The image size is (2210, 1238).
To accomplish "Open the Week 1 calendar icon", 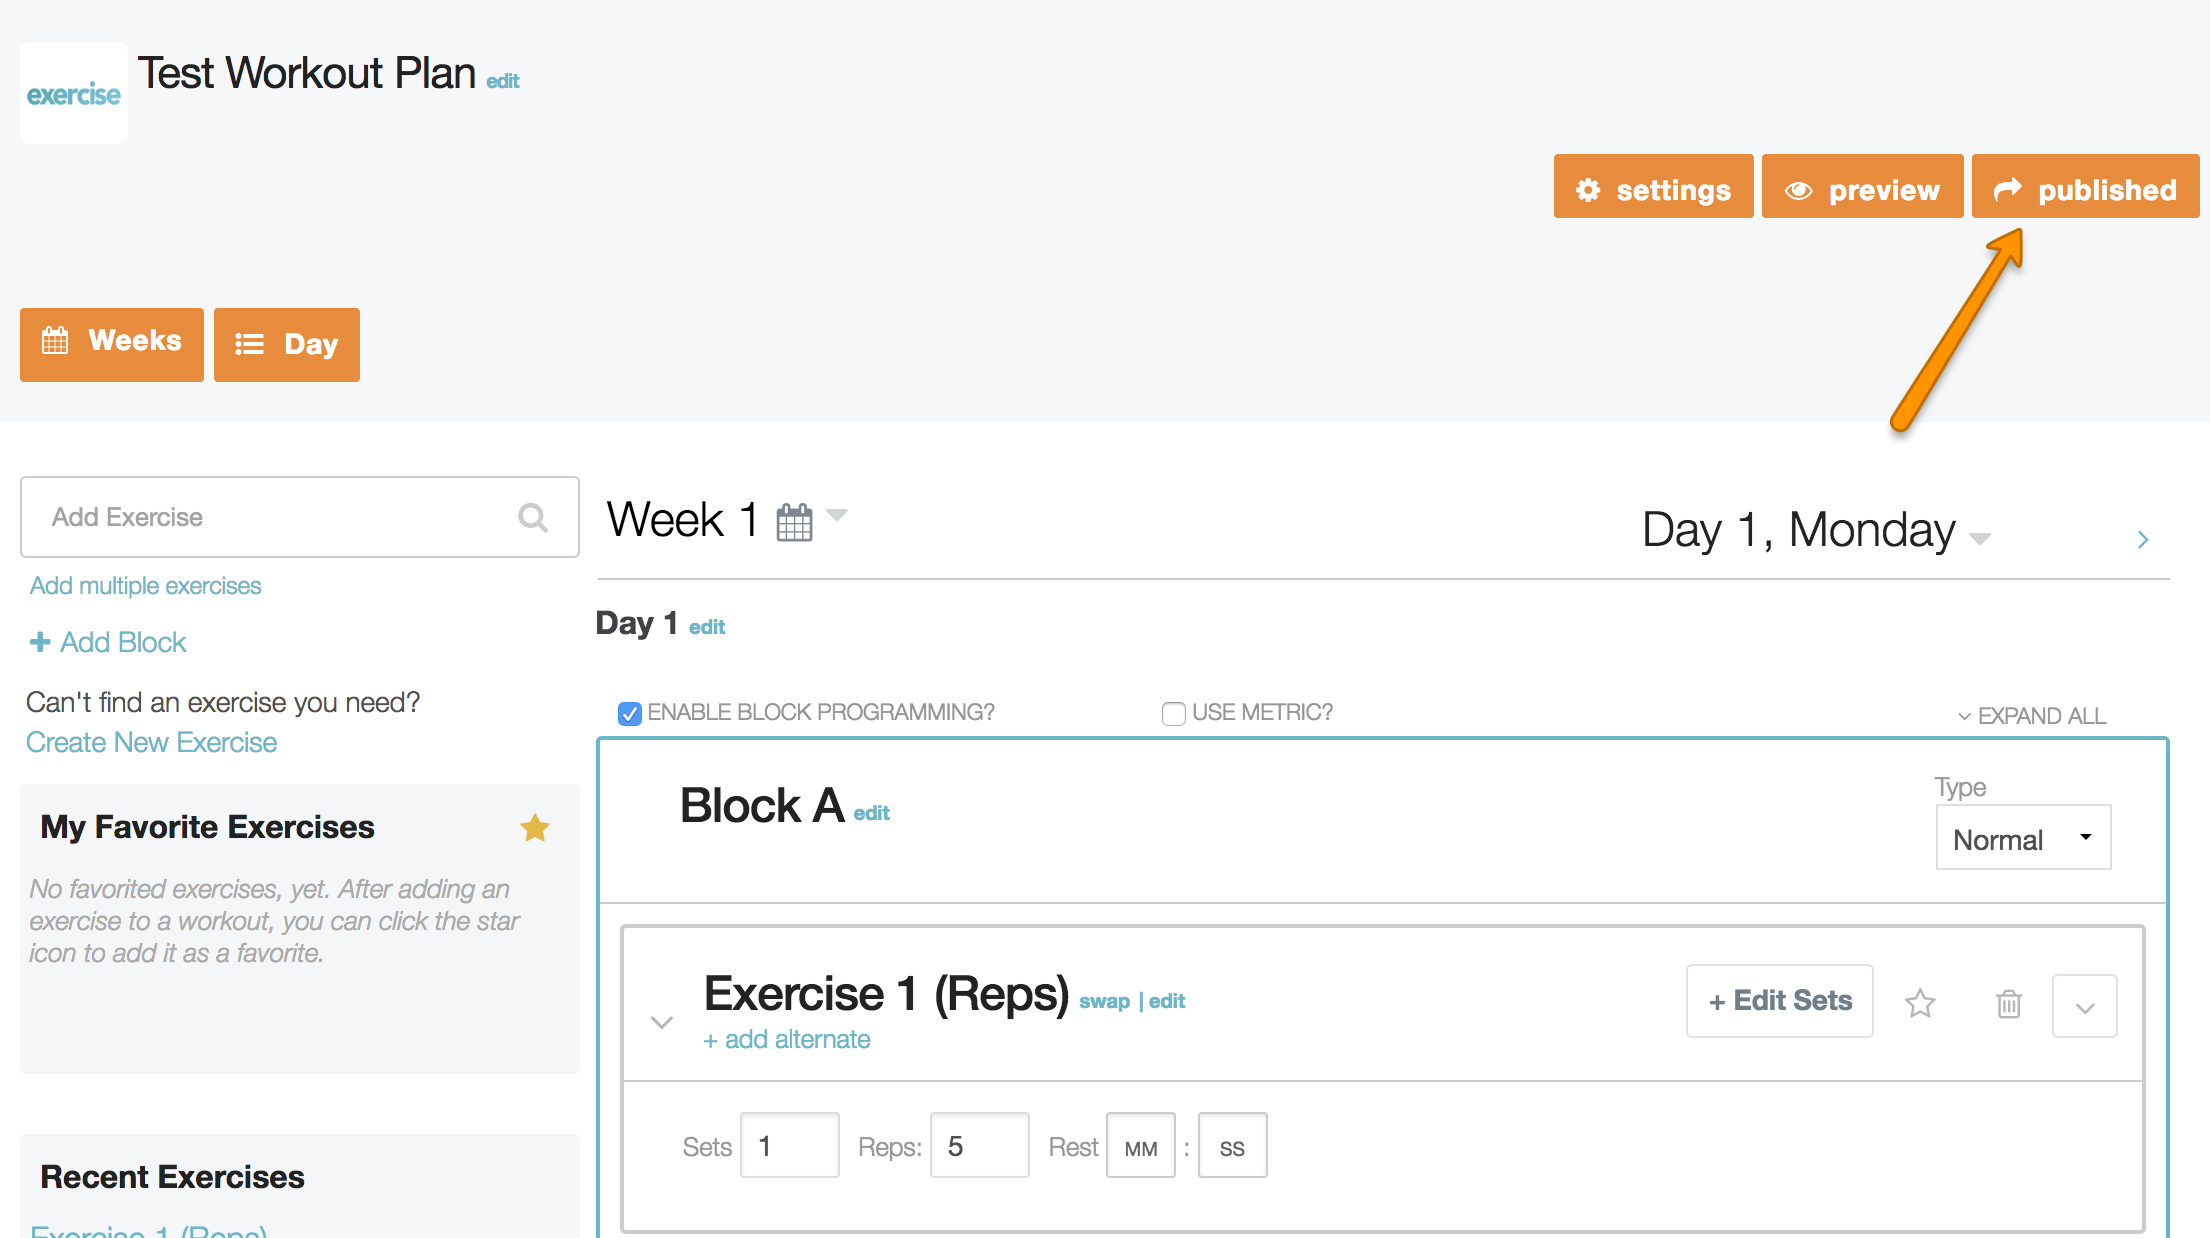I will click(x=795, y=522).
